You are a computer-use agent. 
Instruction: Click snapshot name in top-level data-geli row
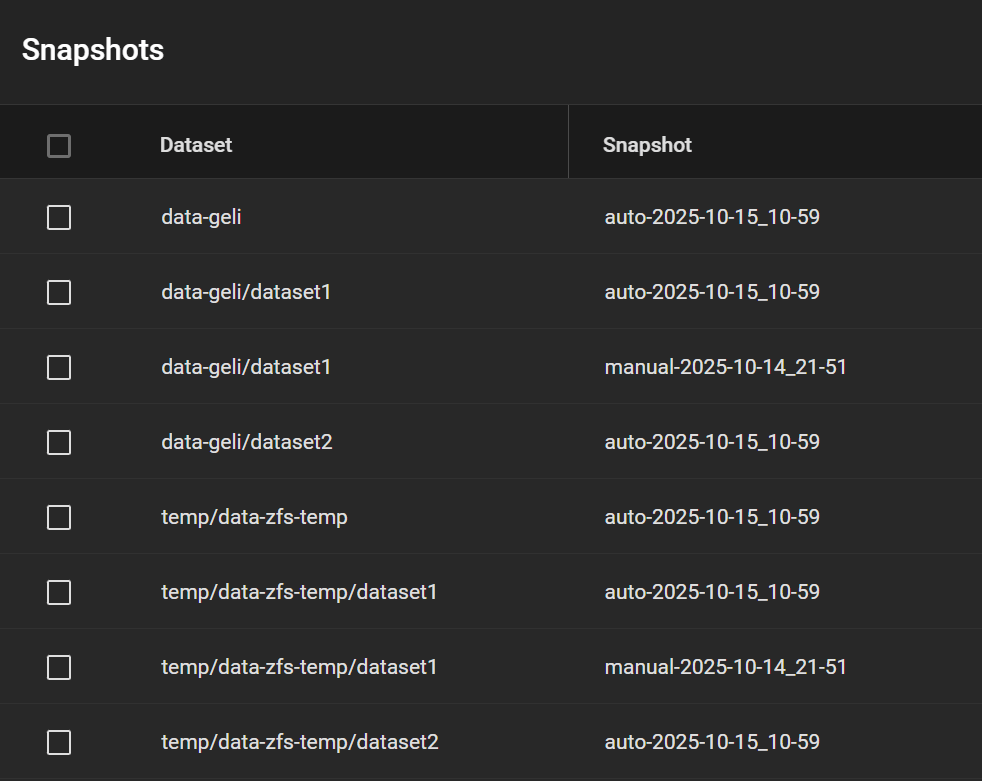click(712, 217)
